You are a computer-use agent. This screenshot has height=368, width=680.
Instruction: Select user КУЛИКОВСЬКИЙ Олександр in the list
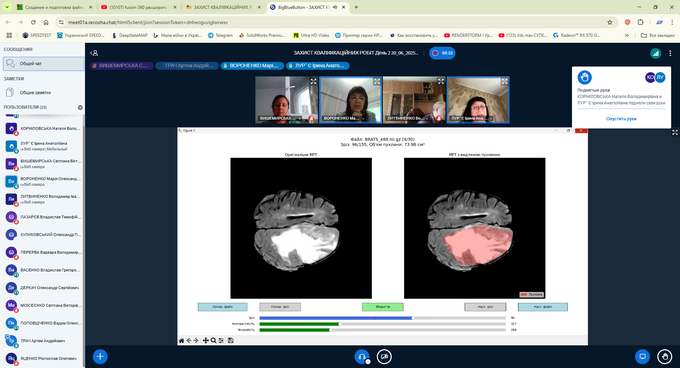point(43,234)
